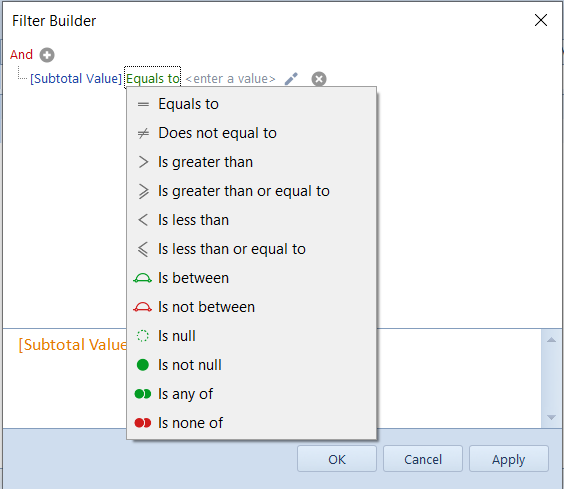Screen dimensions: 564x489
Task: Click the scrollbar down arrow in text panel
Action: (x=551, y=417)
